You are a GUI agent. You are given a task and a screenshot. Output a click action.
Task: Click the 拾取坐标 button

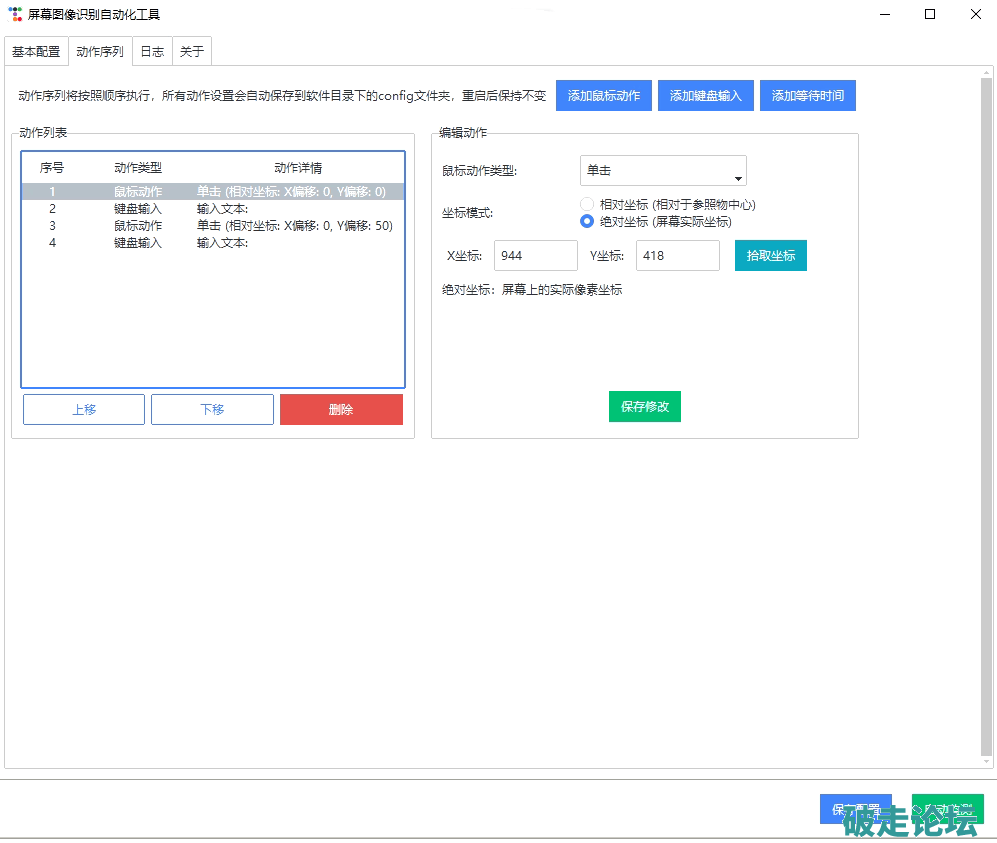point(771,255)
